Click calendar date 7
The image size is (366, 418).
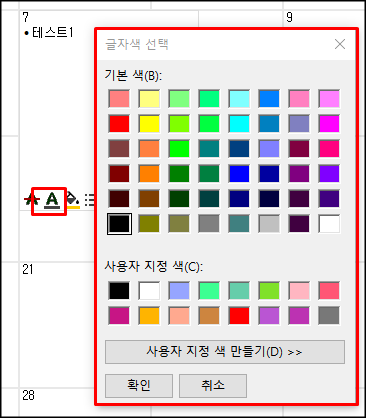click(25, 17)
